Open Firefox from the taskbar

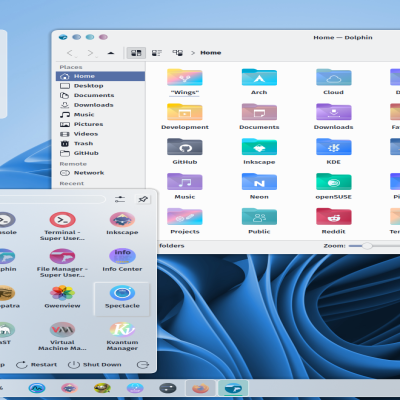tap(201, 388)
